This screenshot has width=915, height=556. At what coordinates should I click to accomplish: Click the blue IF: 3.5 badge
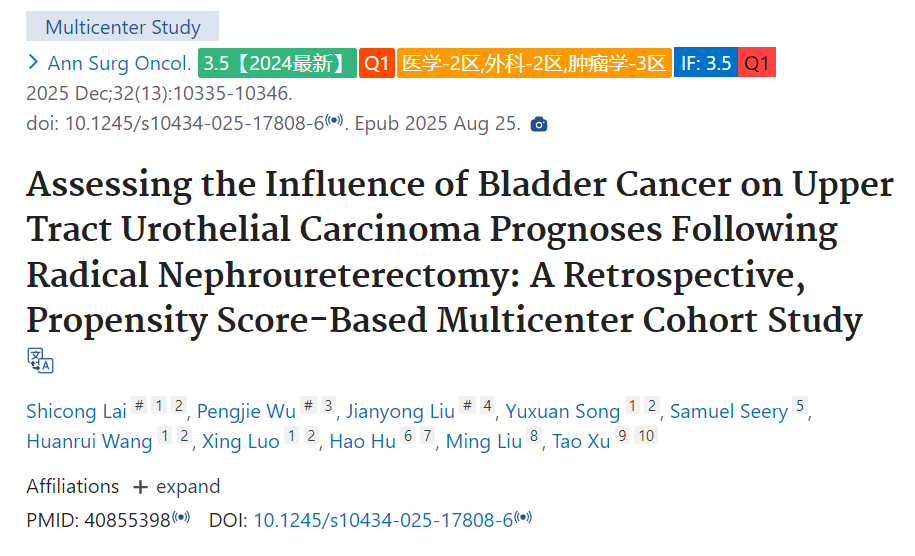point(706,63)
